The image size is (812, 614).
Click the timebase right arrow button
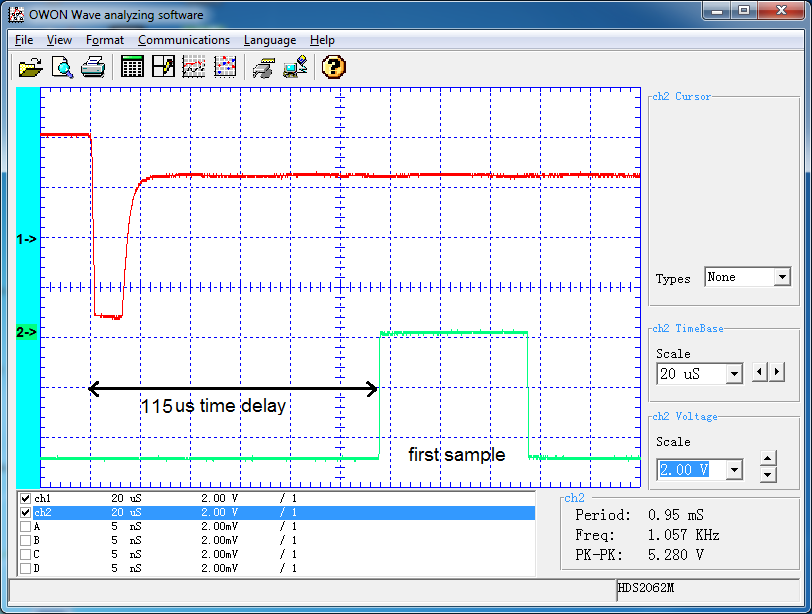pos(777,372)
